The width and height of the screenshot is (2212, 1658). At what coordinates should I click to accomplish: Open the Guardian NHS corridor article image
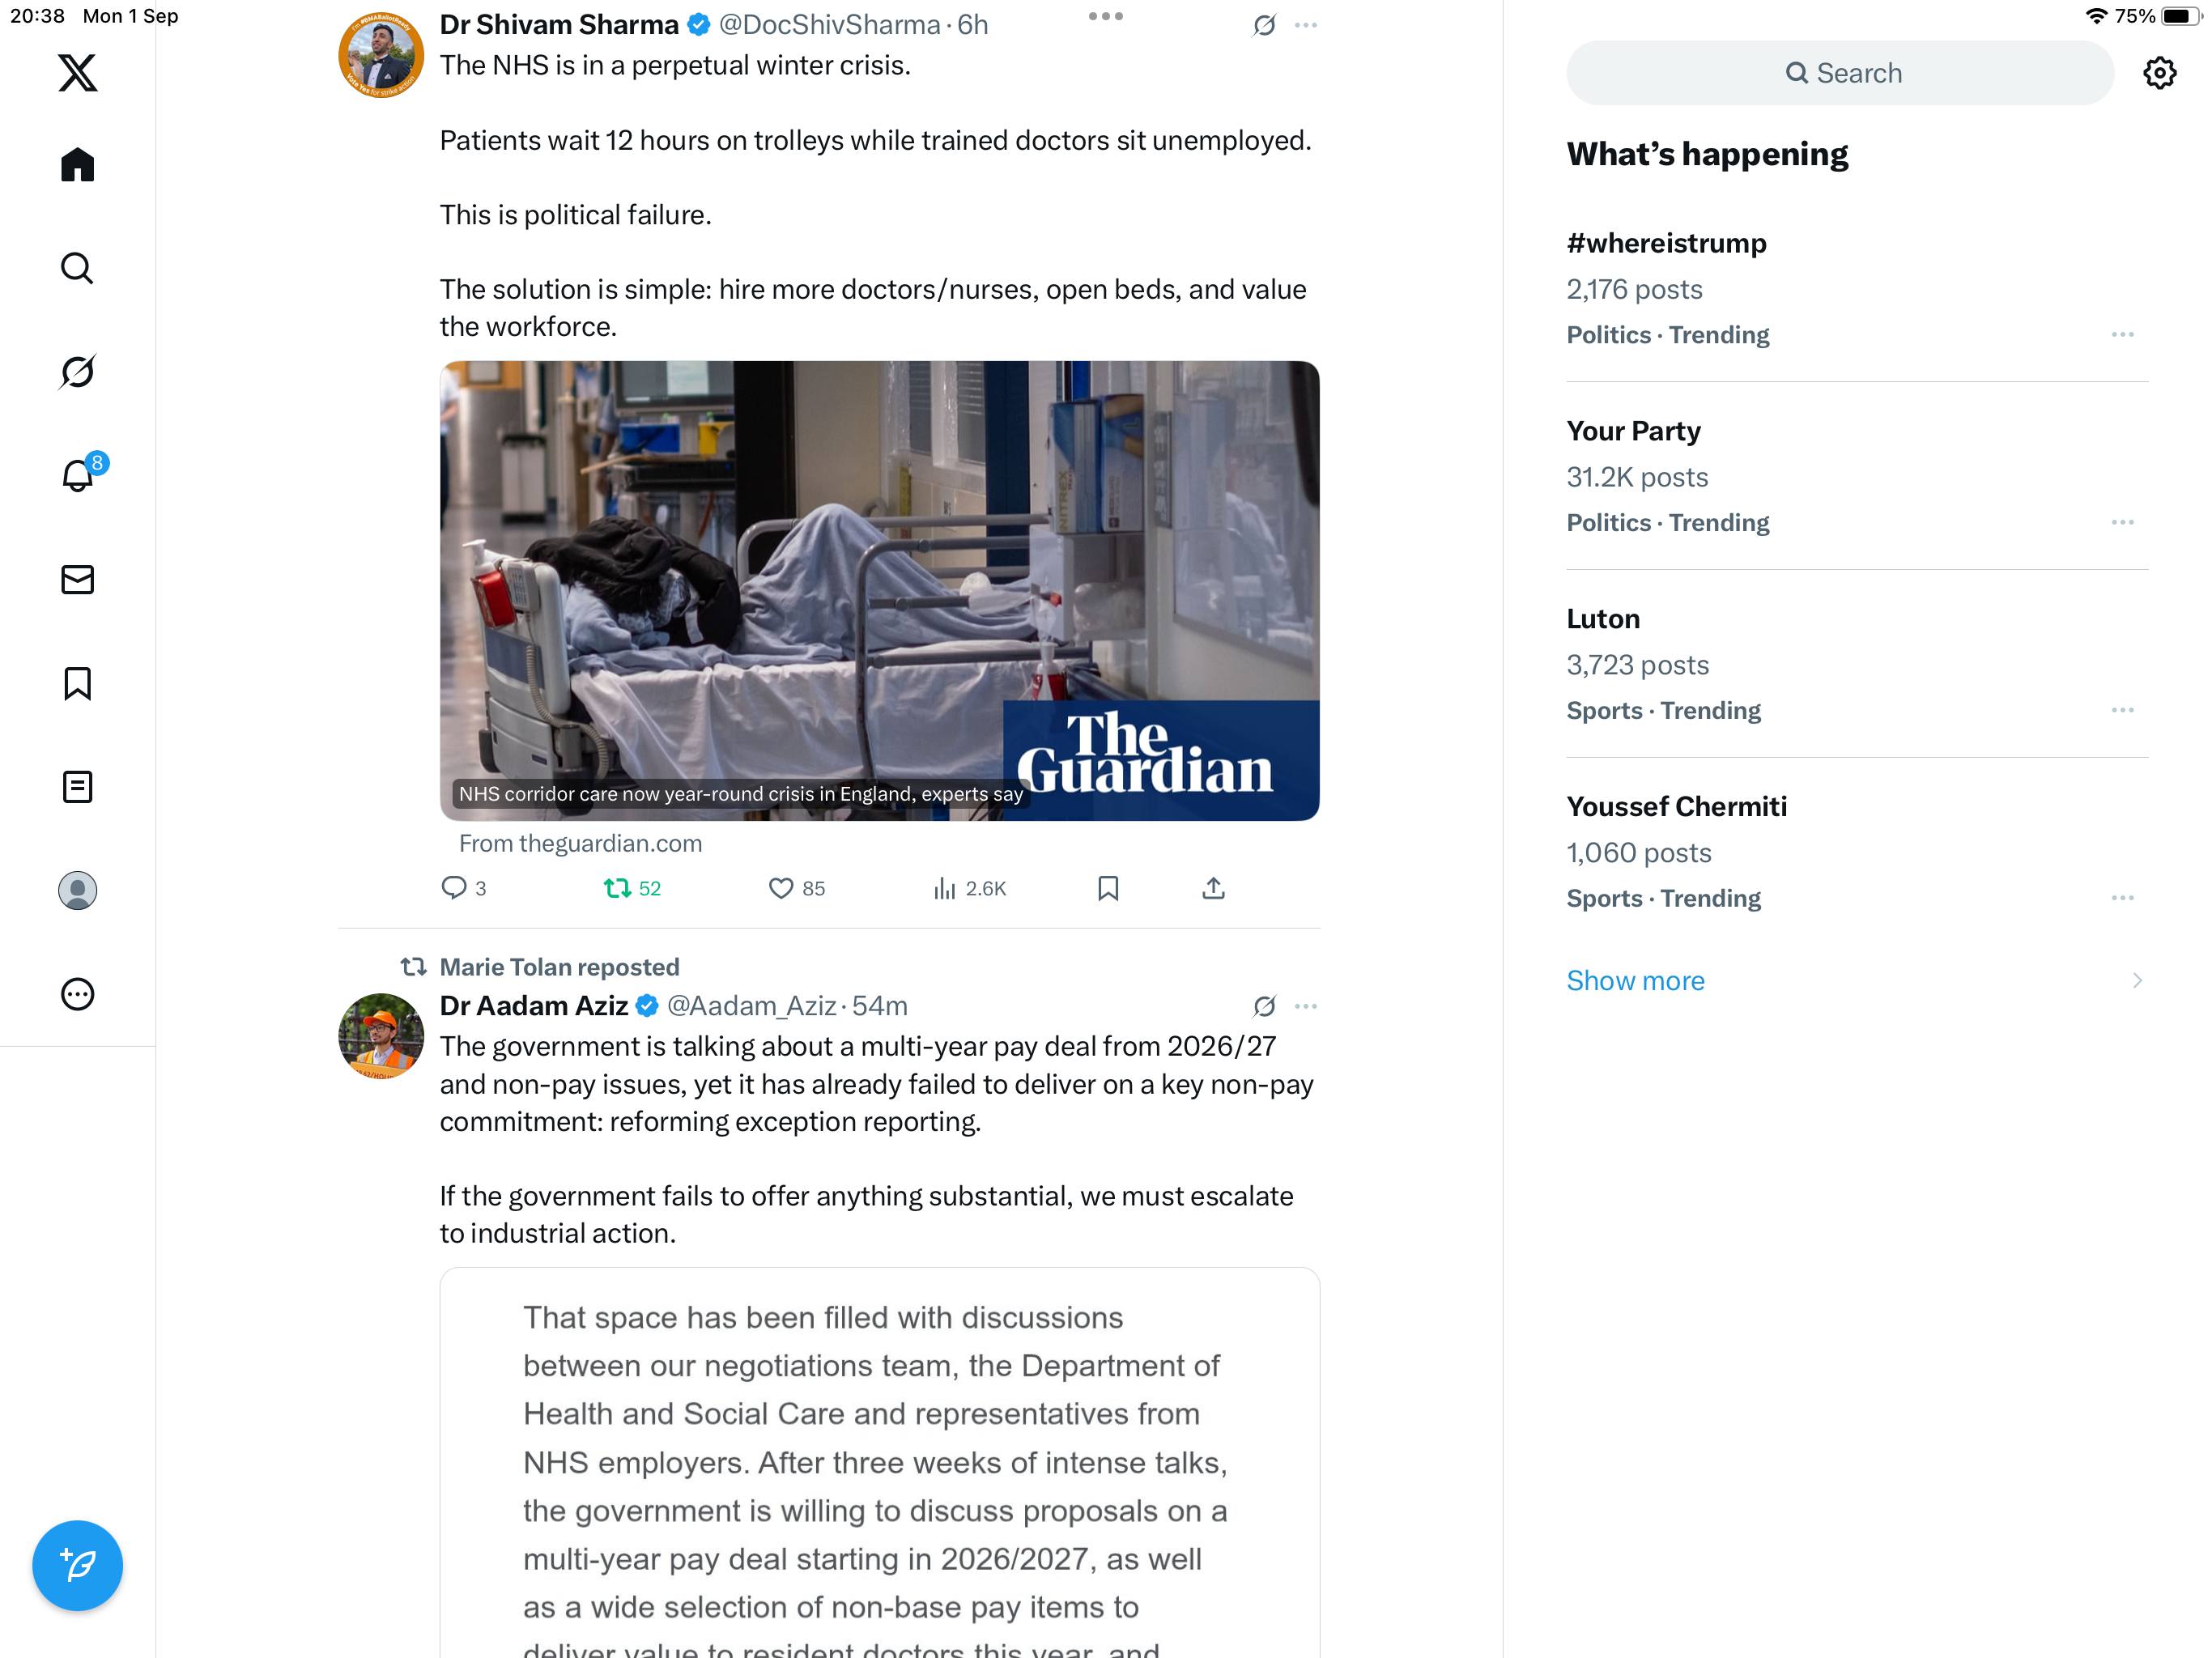(x=879, y=591)
